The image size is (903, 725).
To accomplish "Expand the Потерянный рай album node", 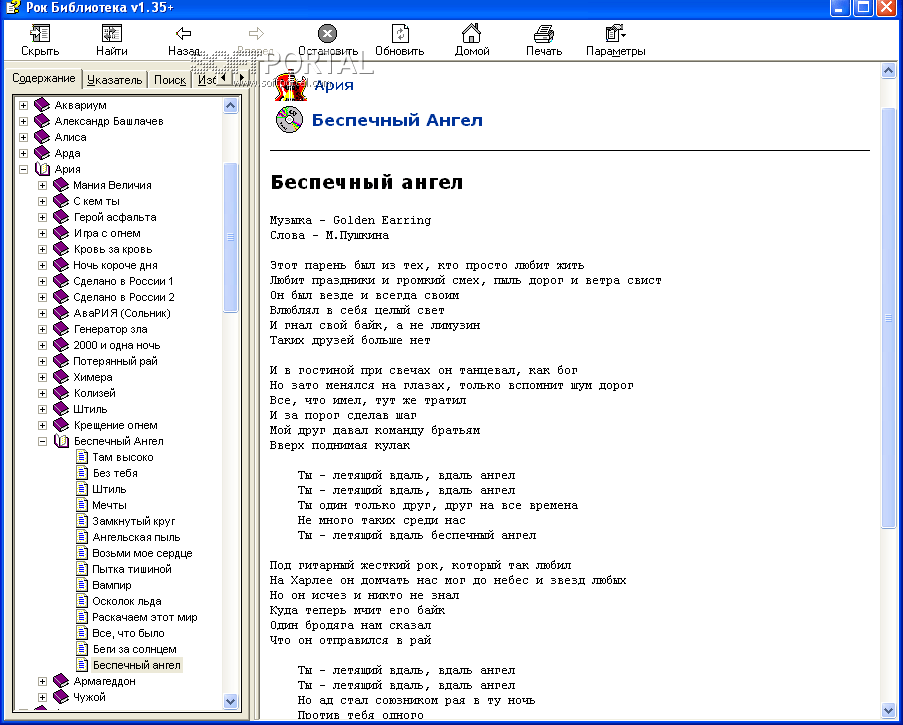I will tap(42, 362).
